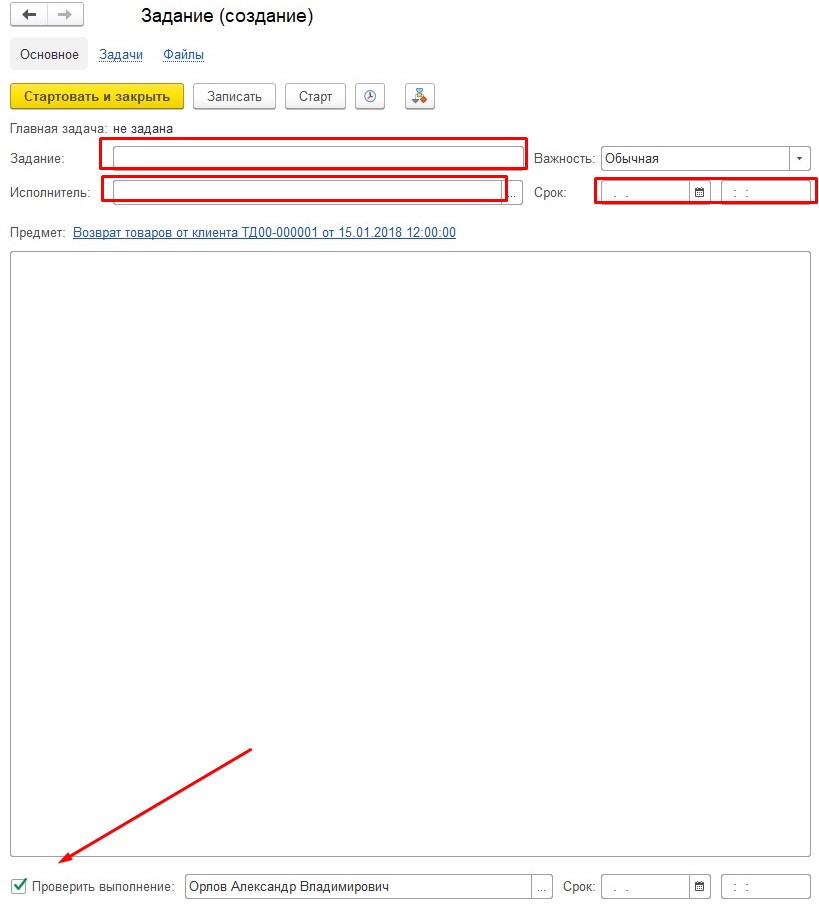Click the Записать button

234,96
